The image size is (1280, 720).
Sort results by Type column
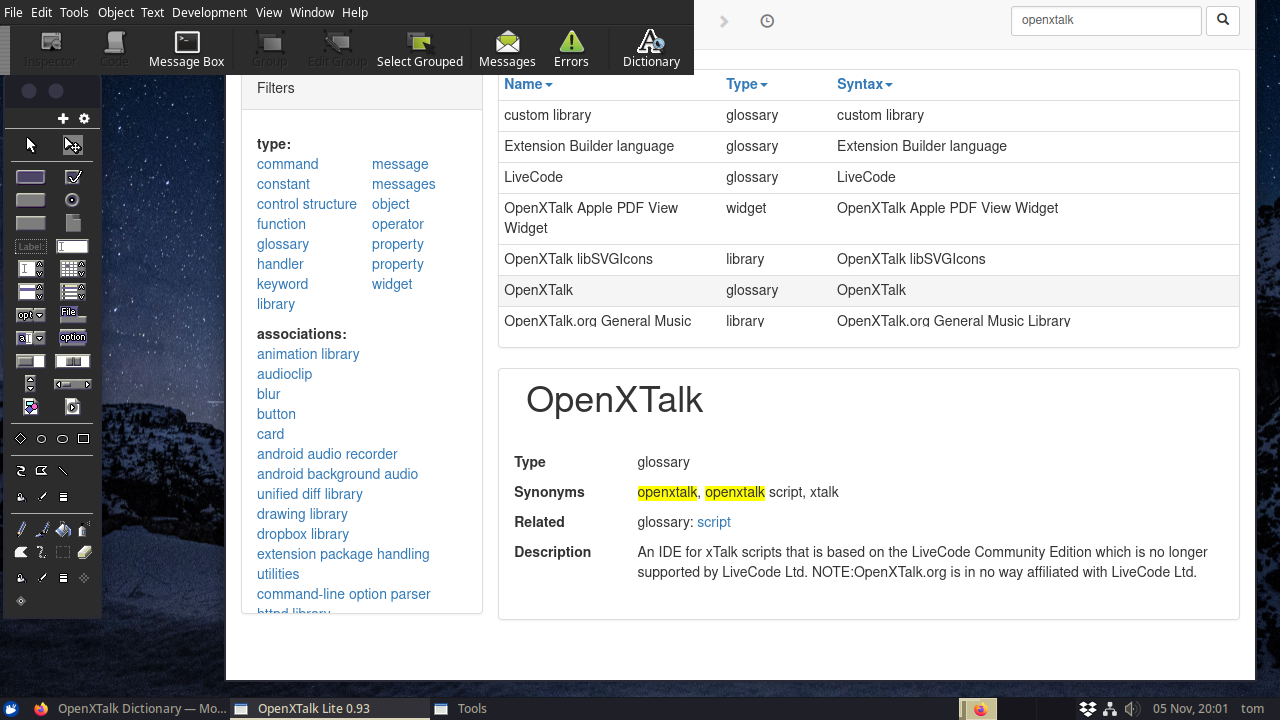pos(747,84)
